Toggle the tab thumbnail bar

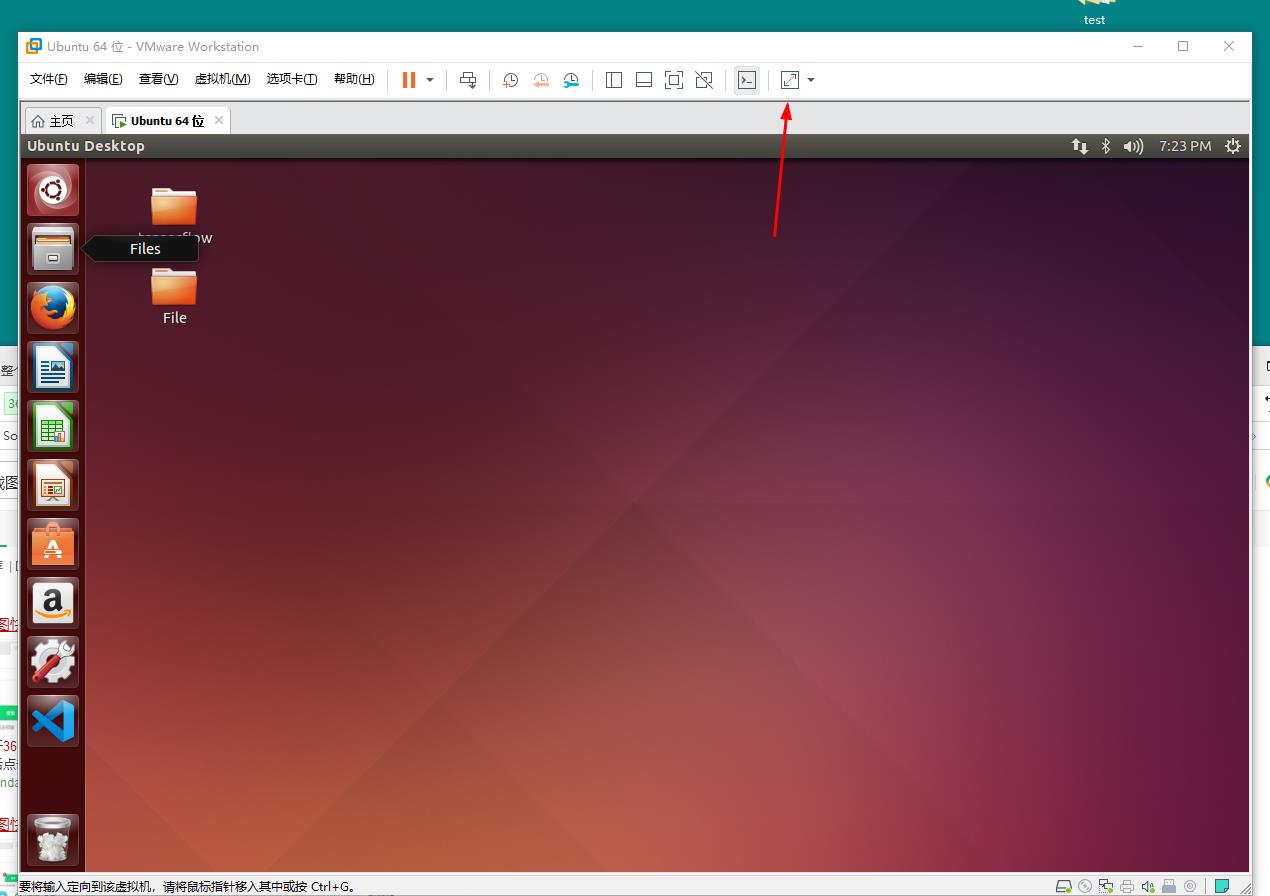pyautogui.click(x=643, y=80)
